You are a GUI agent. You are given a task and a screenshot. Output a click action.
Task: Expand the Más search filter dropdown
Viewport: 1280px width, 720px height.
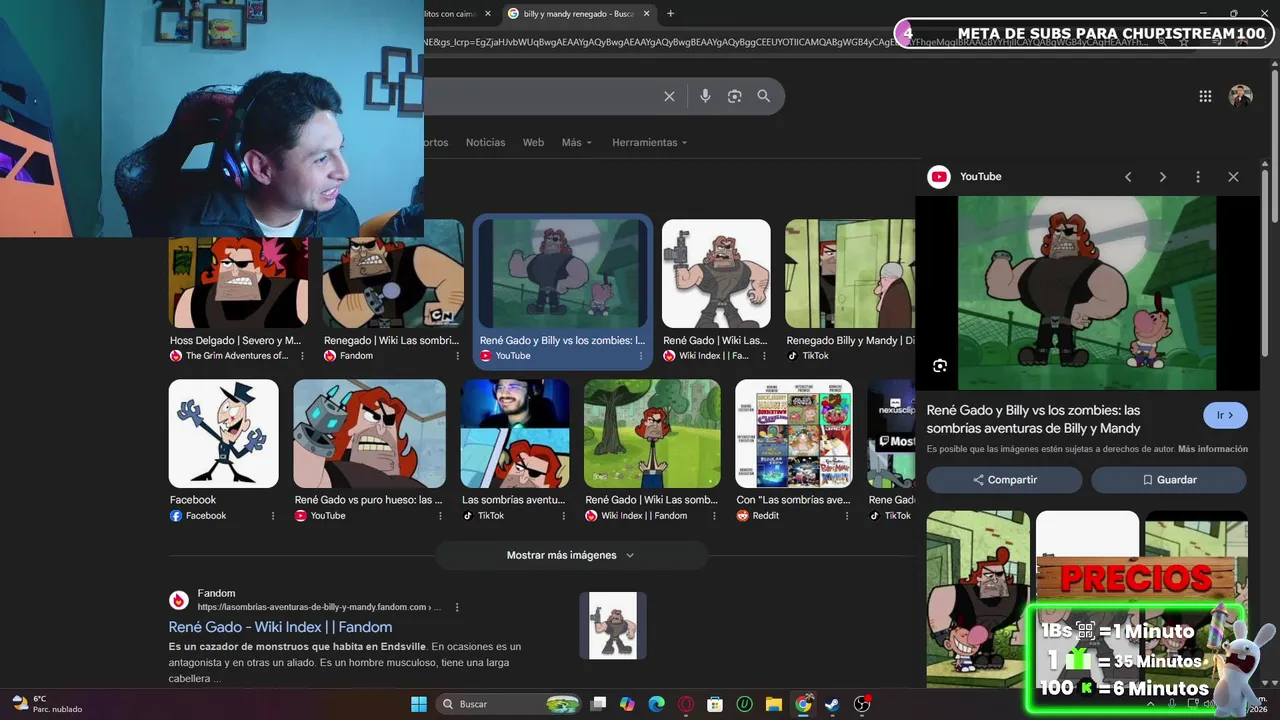tap(577, 142)
